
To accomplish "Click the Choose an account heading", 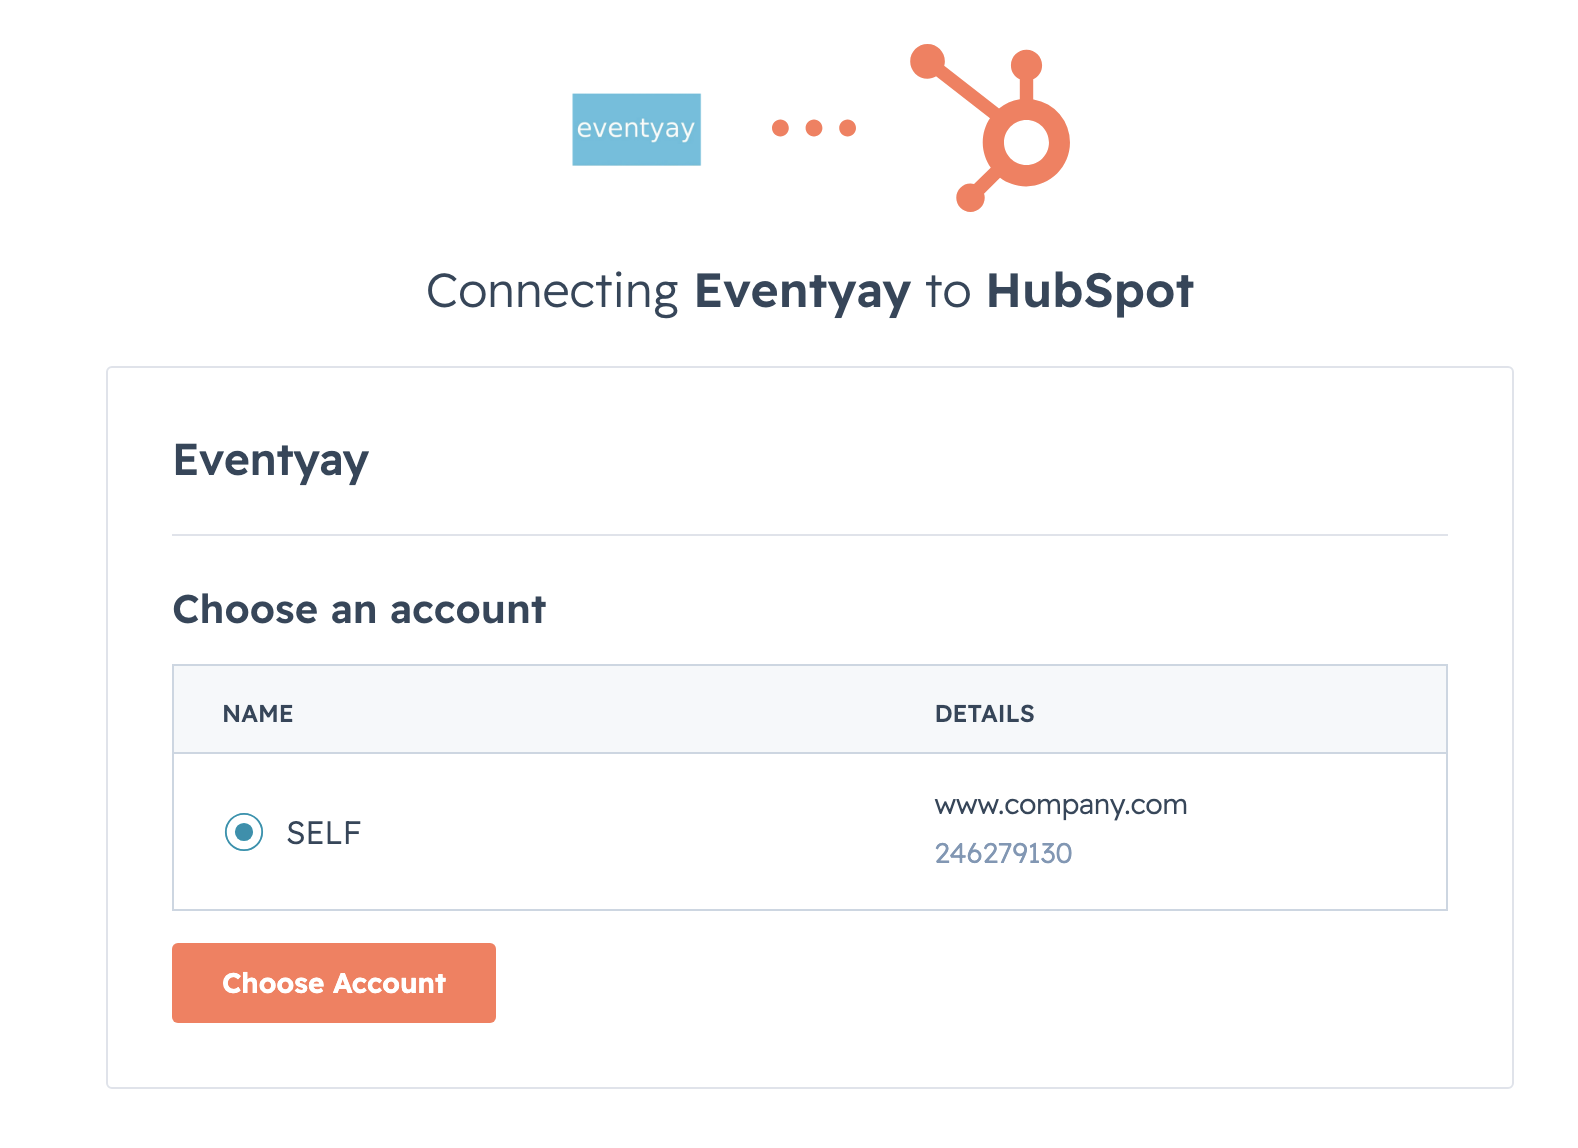I will [359, 609].
